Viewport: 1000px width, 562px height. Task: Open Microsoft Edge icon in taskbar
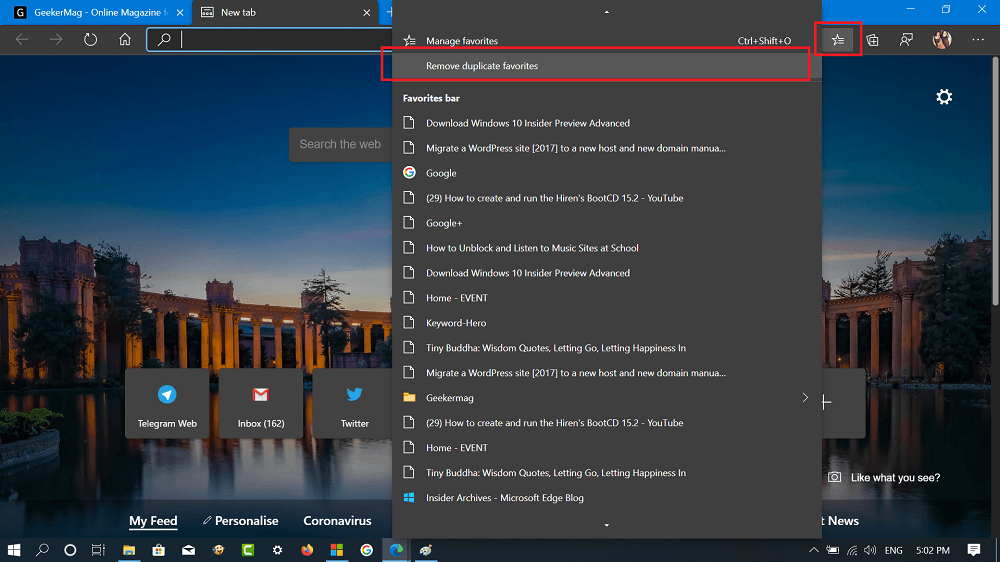click(x=396, y=550)
